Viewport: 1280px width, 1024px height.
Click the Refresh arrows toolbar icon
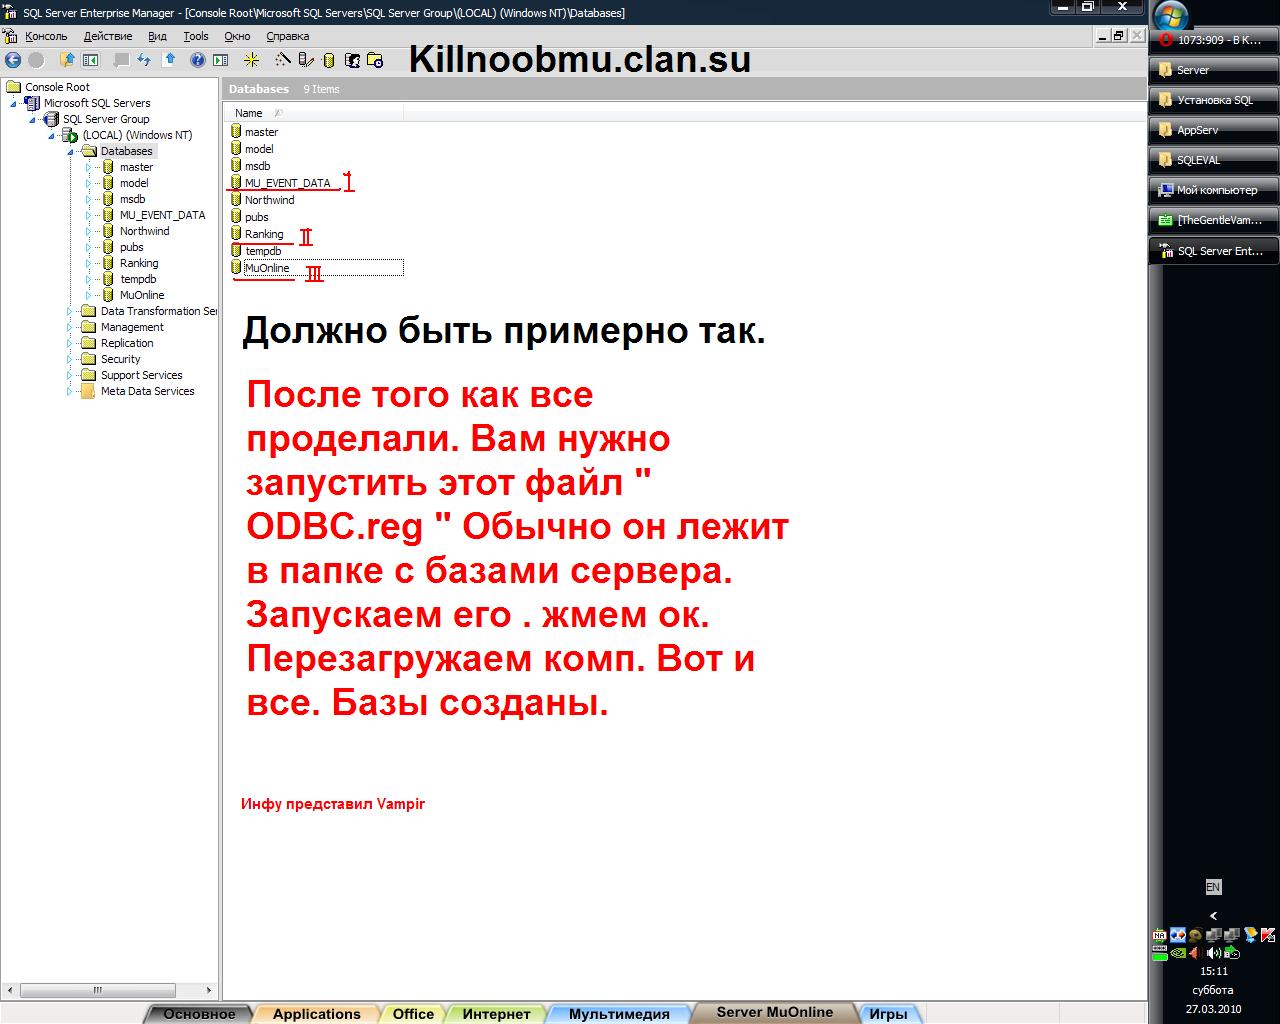pos(144,60)
